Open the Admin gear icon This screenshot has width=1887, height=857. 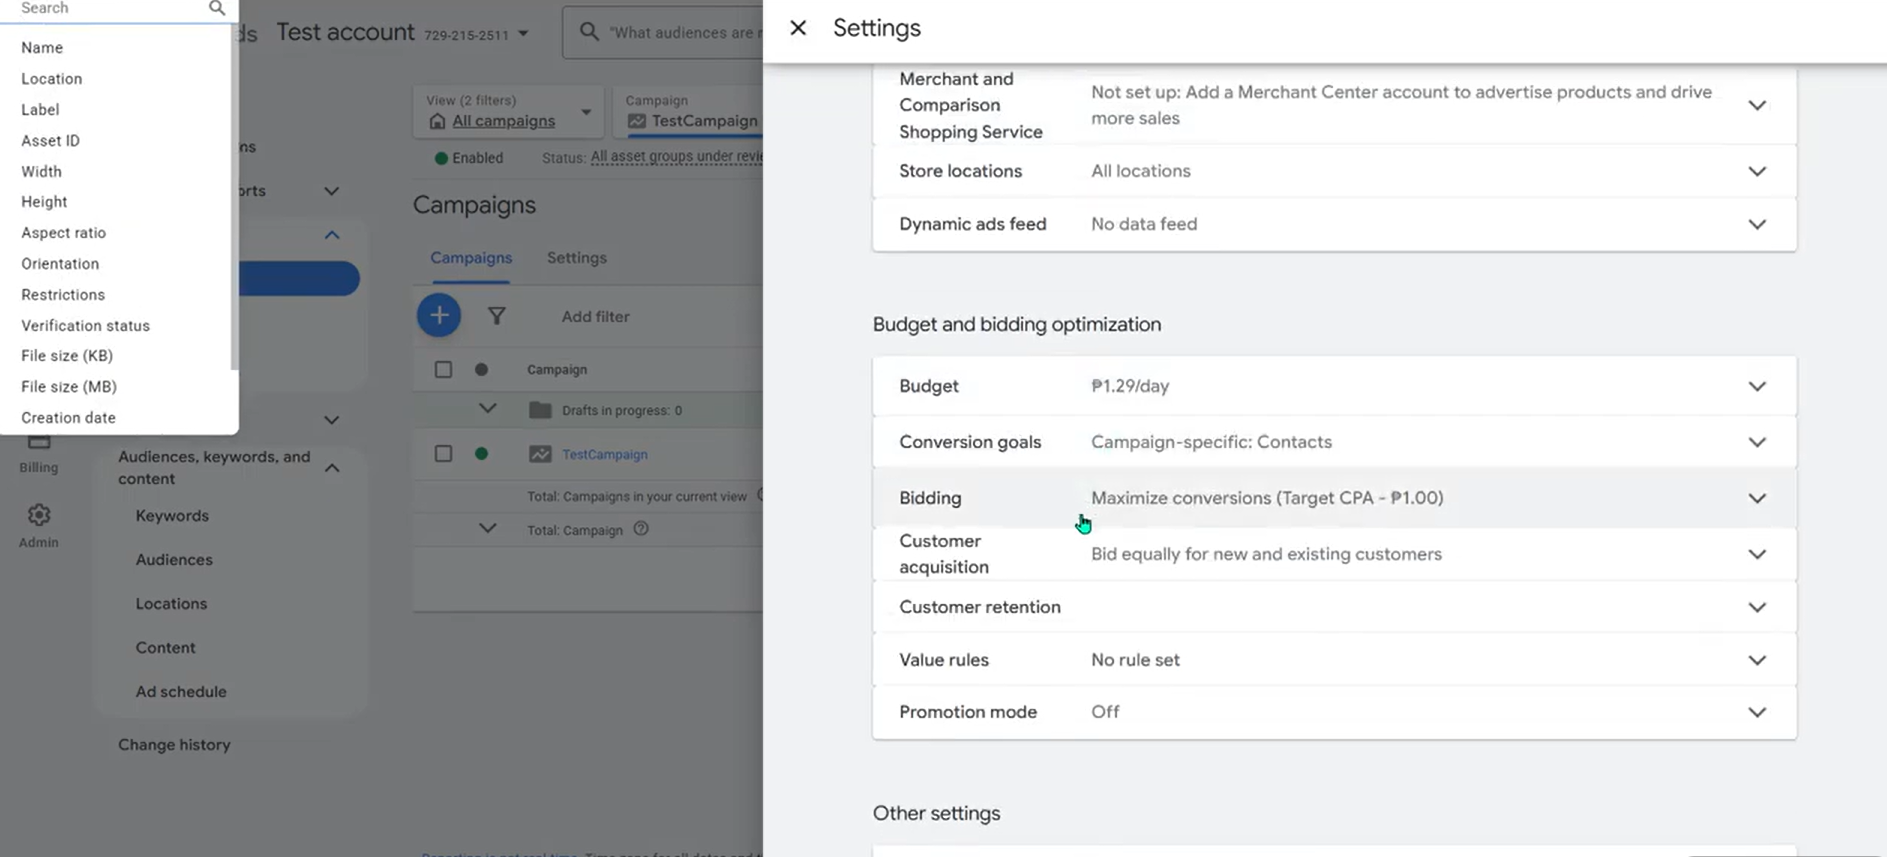(x=39, y=515)
